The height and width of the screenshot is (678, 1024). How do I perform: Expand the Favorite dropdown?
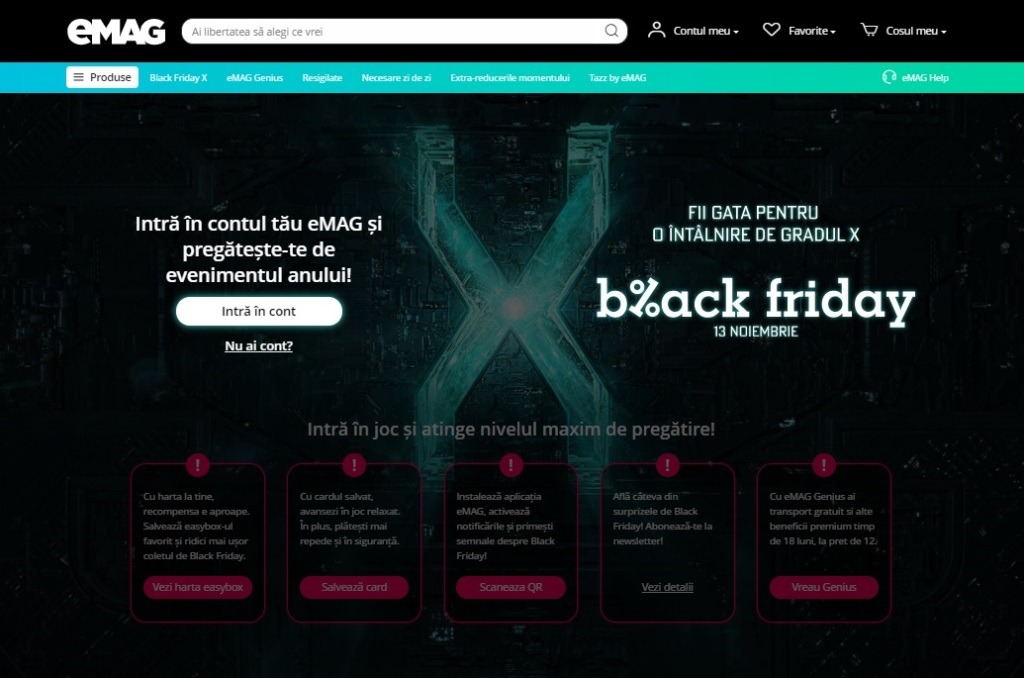812,31
